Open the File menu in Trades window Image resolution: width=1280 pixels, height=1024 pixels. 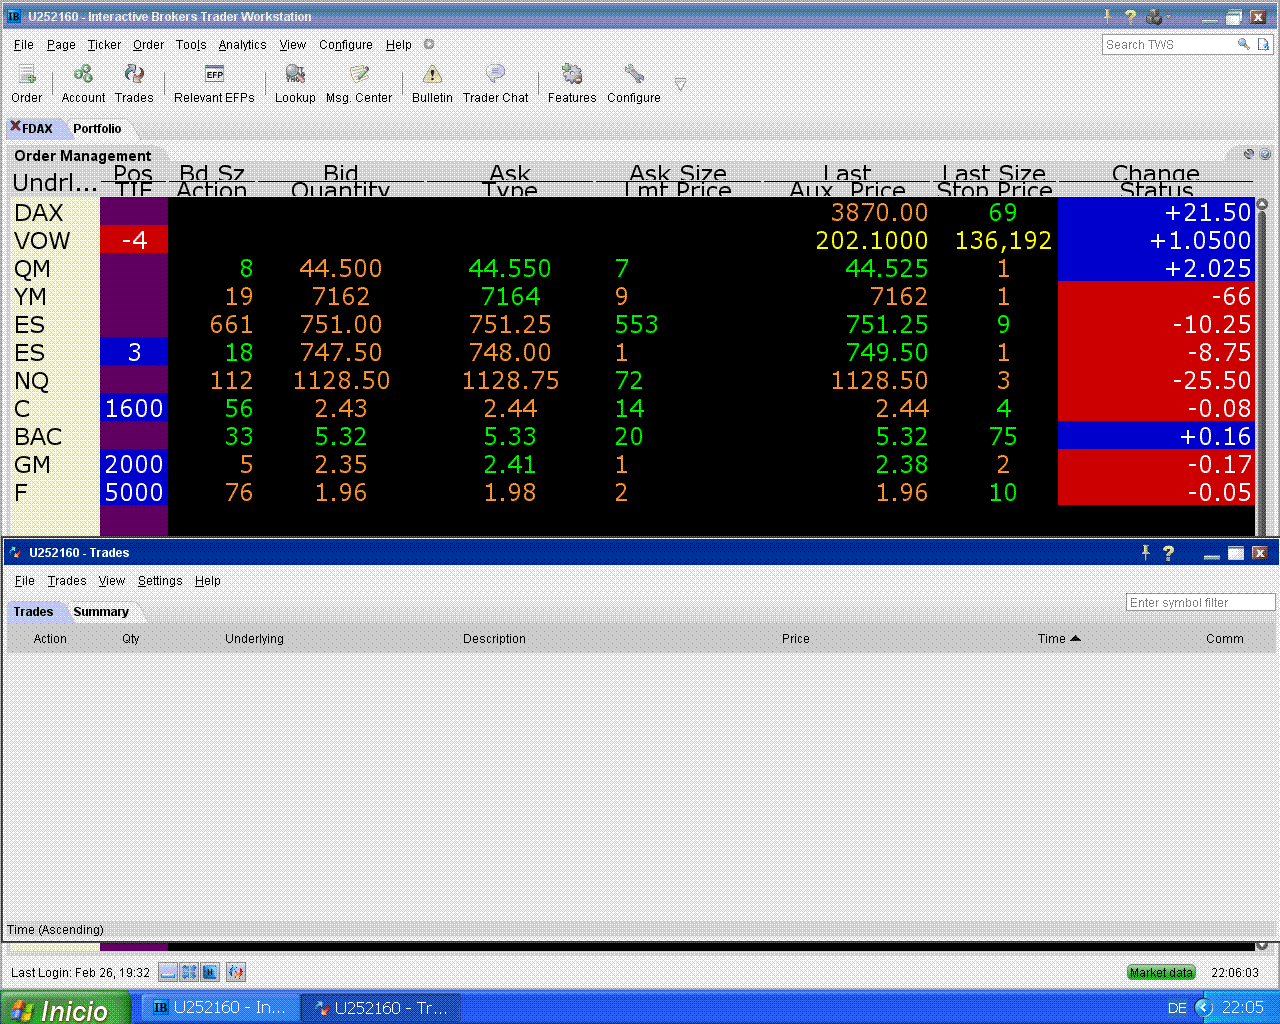tap(25, 581)
